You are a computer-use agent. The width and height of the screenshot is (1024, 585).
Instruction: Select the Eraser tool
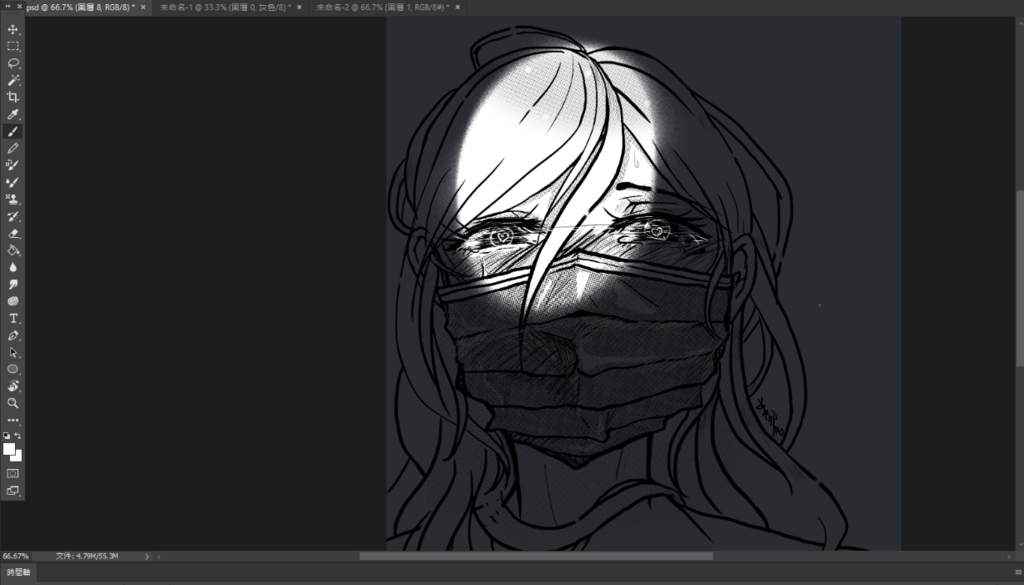click(x=12, y=233)
